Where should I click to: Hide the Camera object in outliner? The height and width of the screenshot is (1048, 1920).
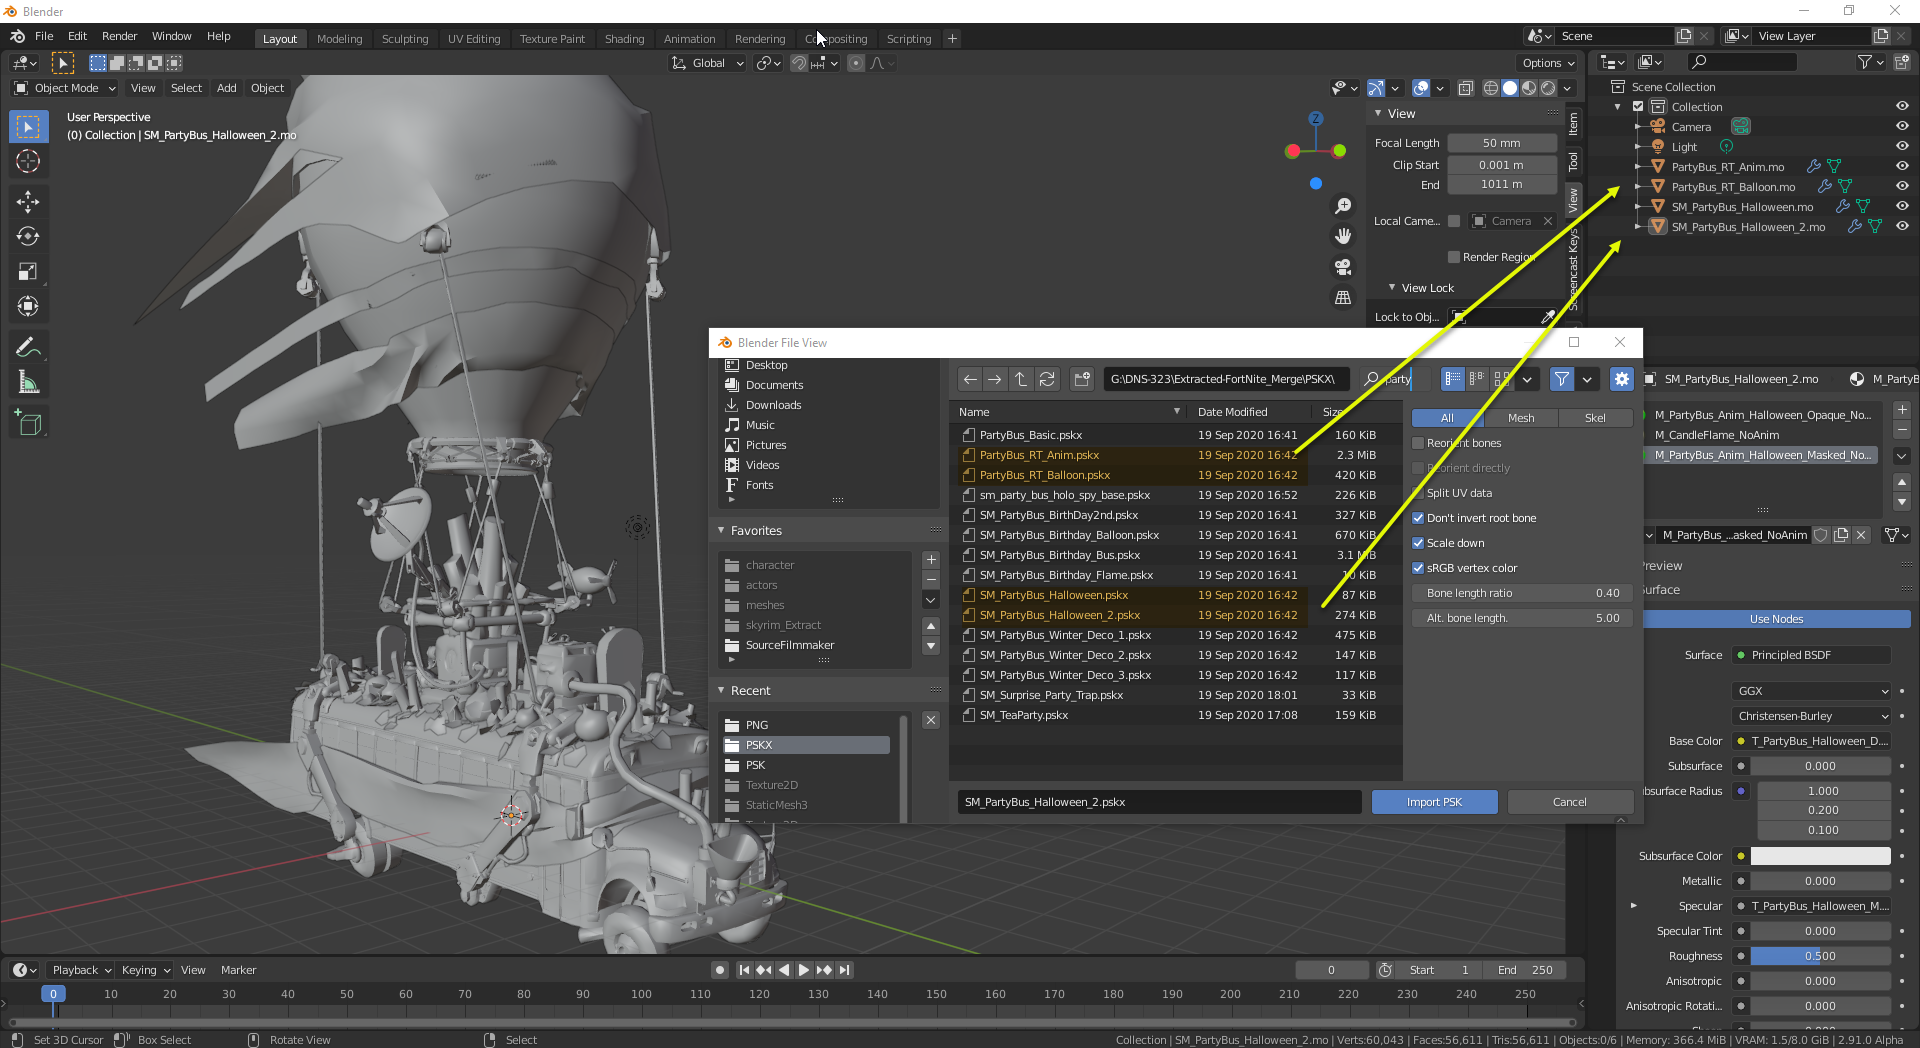[1902, 127]
